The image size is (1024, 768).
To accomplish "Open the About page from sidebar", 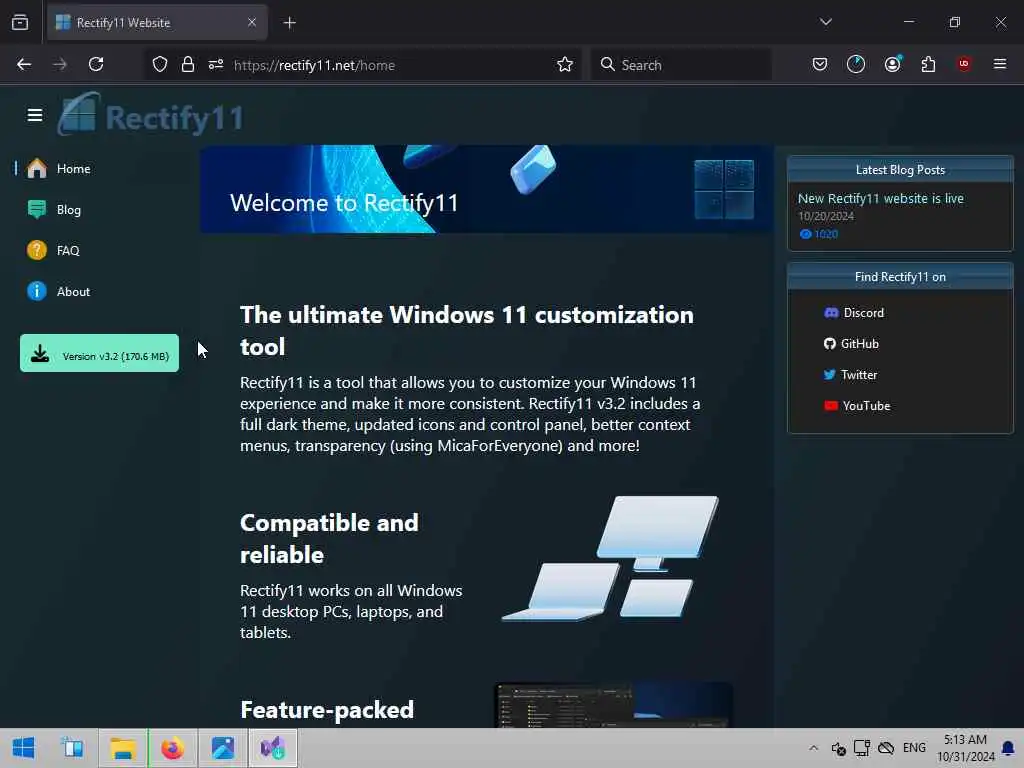I will point(73,292).
